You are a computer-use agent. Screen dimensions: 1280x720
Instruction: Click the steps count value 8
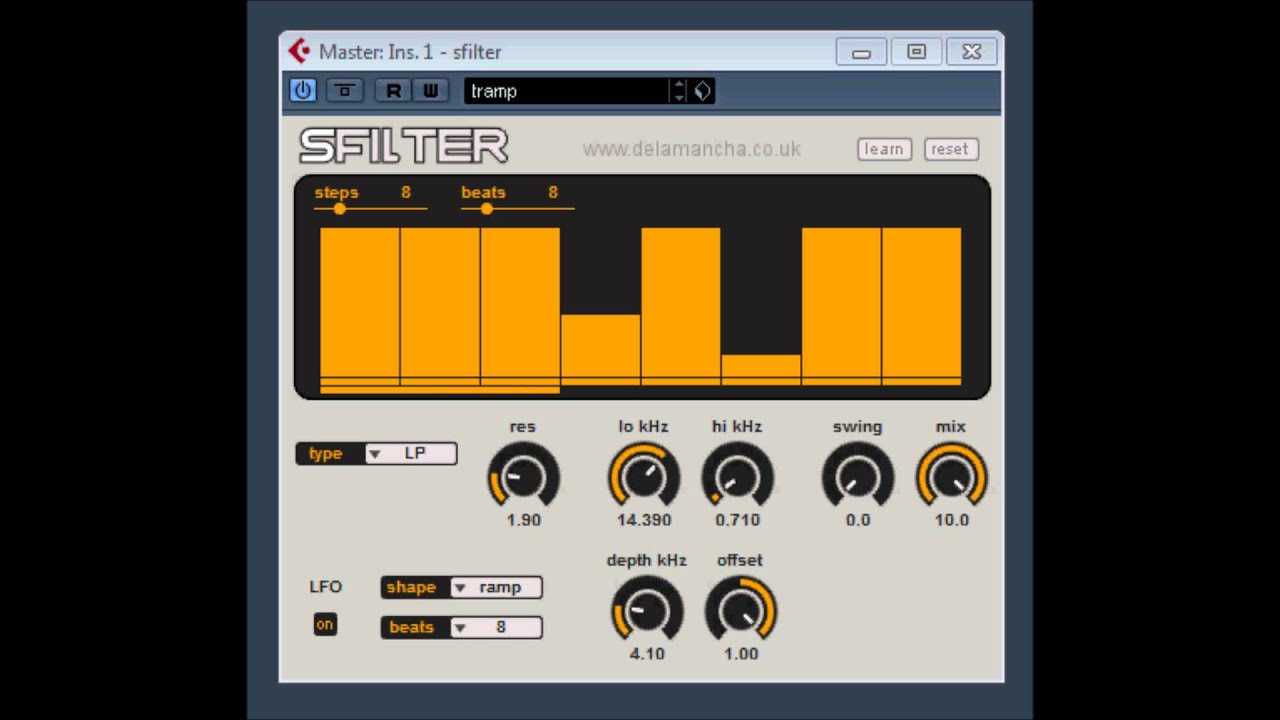[406, 192]
